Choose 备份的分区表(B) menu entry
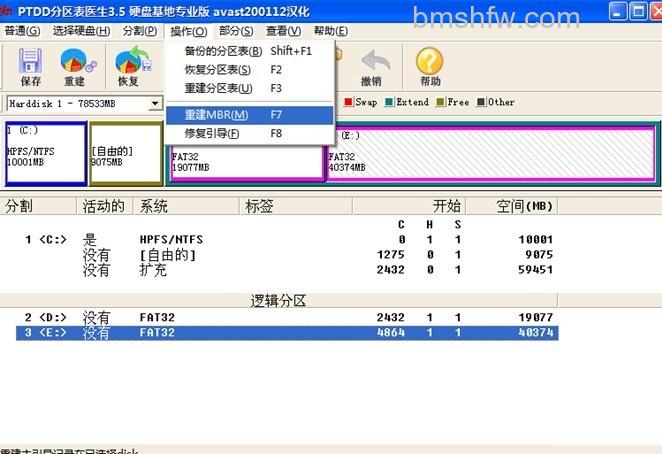 (250, 51)
